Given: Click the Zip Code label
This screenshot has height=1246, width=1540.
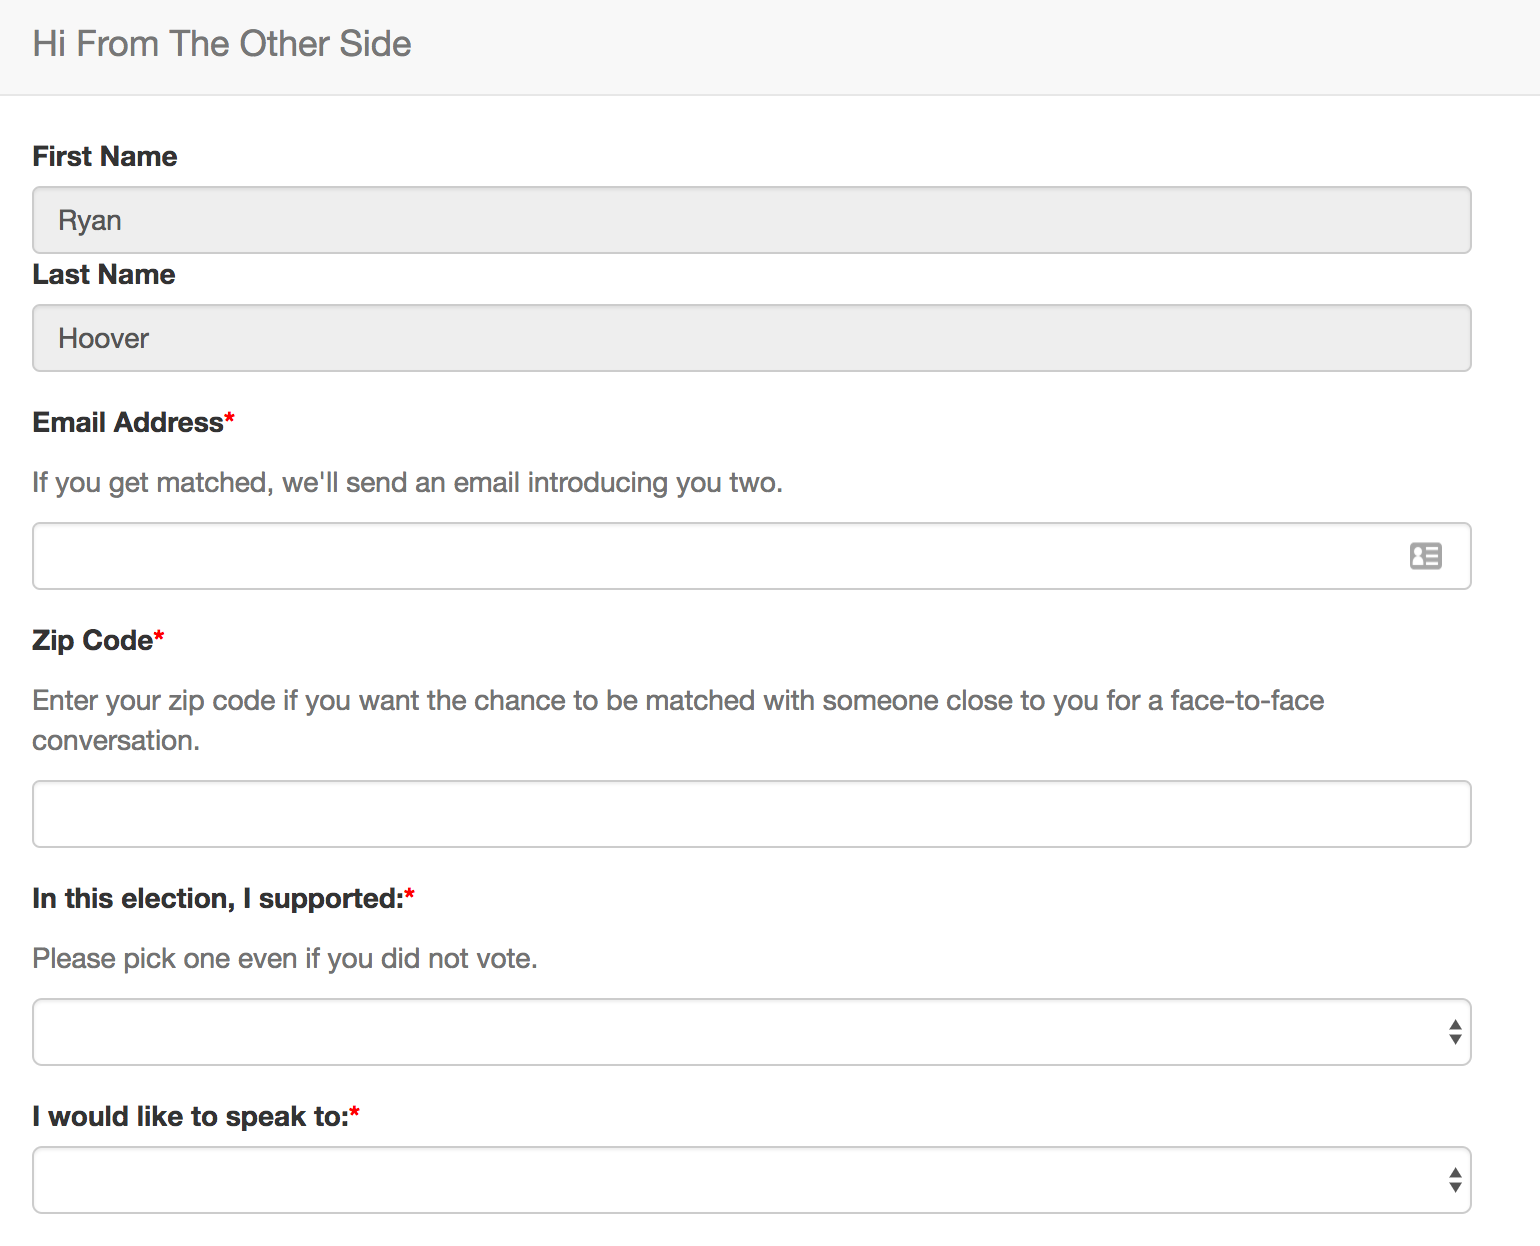Looking at the screenshot, I should click(92, 640).
